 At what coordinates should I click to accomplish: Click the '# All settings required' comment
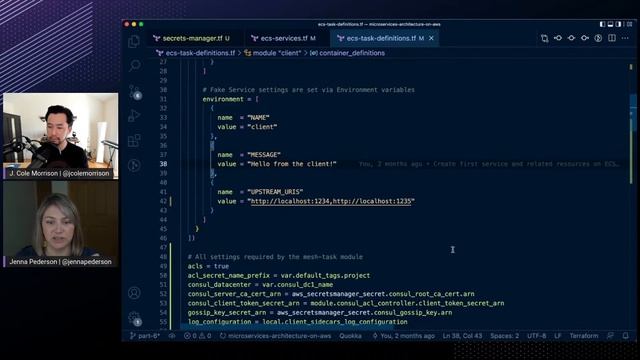(x=275, y=257)
